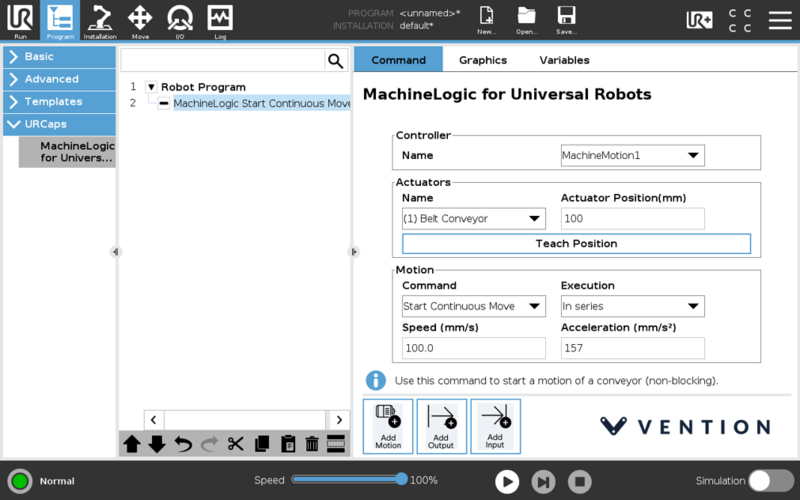This screenshot has height=500, width=800.
Task: Select MachineLogic Start Continuous Move node
Action: [x=261, y=104]
